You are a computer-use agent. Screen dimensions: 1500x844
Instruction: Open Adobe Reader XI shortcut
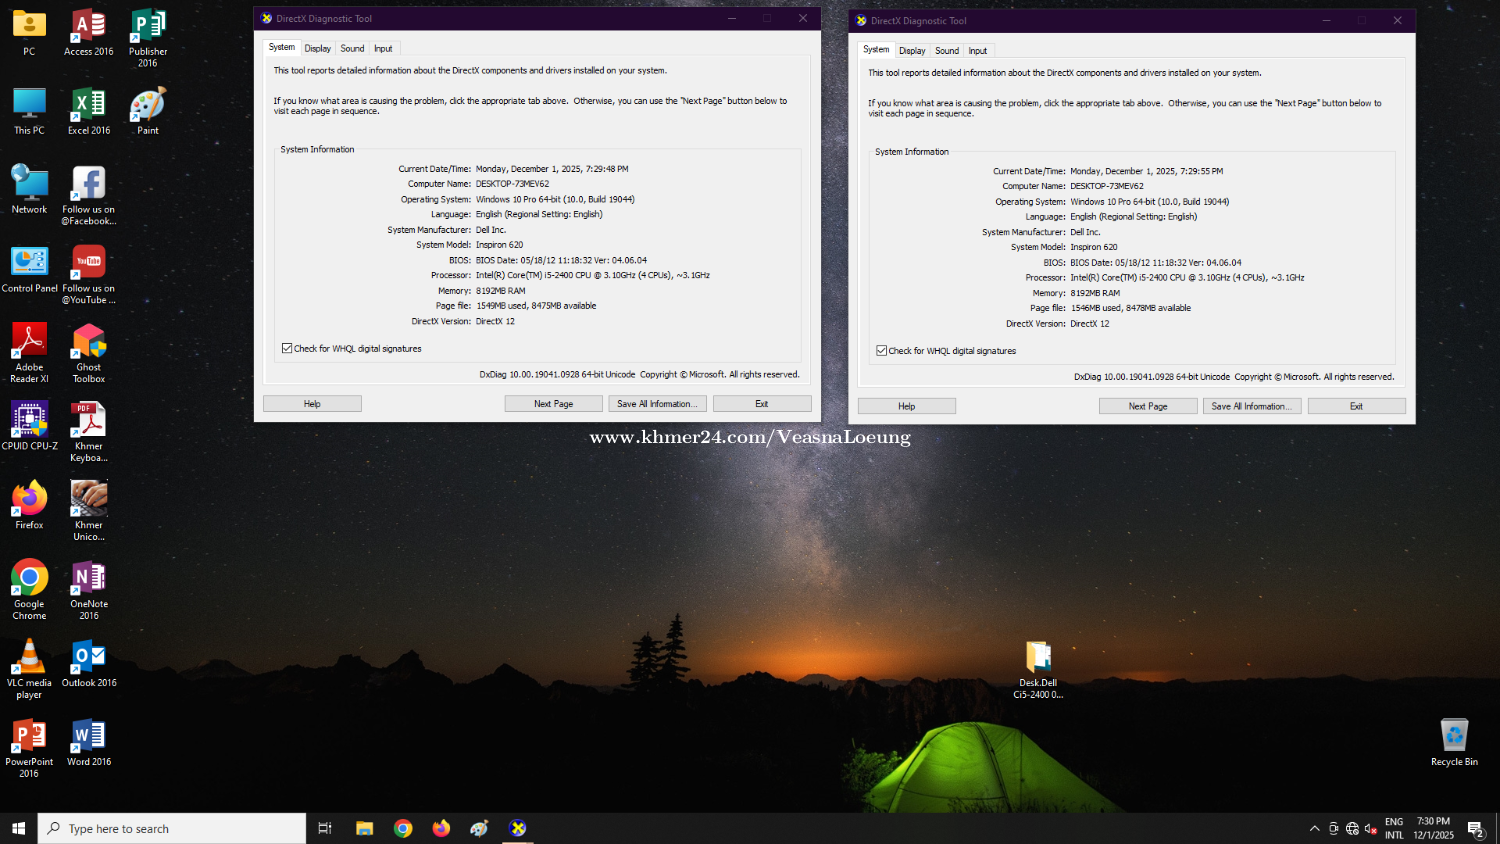(29, 342)
